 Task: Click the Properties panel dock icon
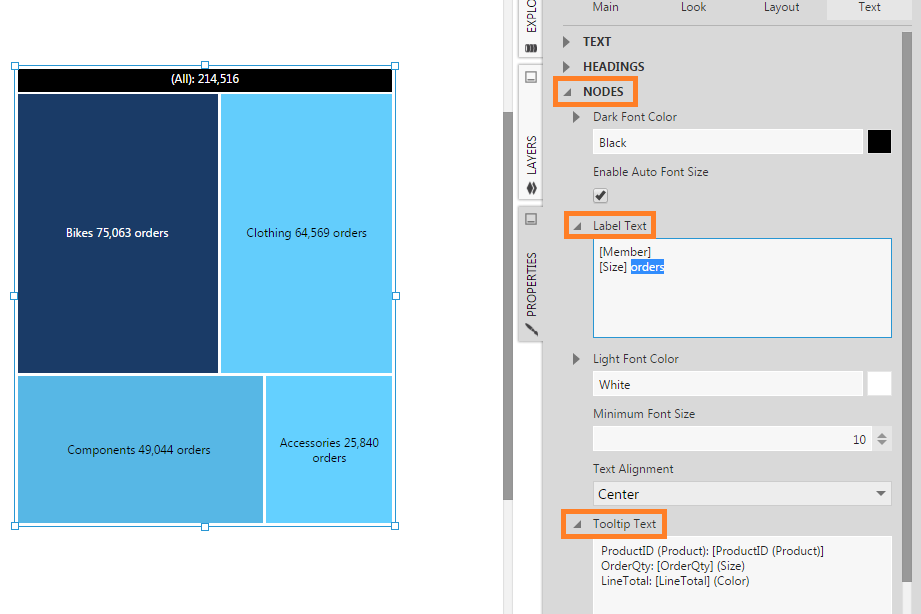[x=531, y=219]
